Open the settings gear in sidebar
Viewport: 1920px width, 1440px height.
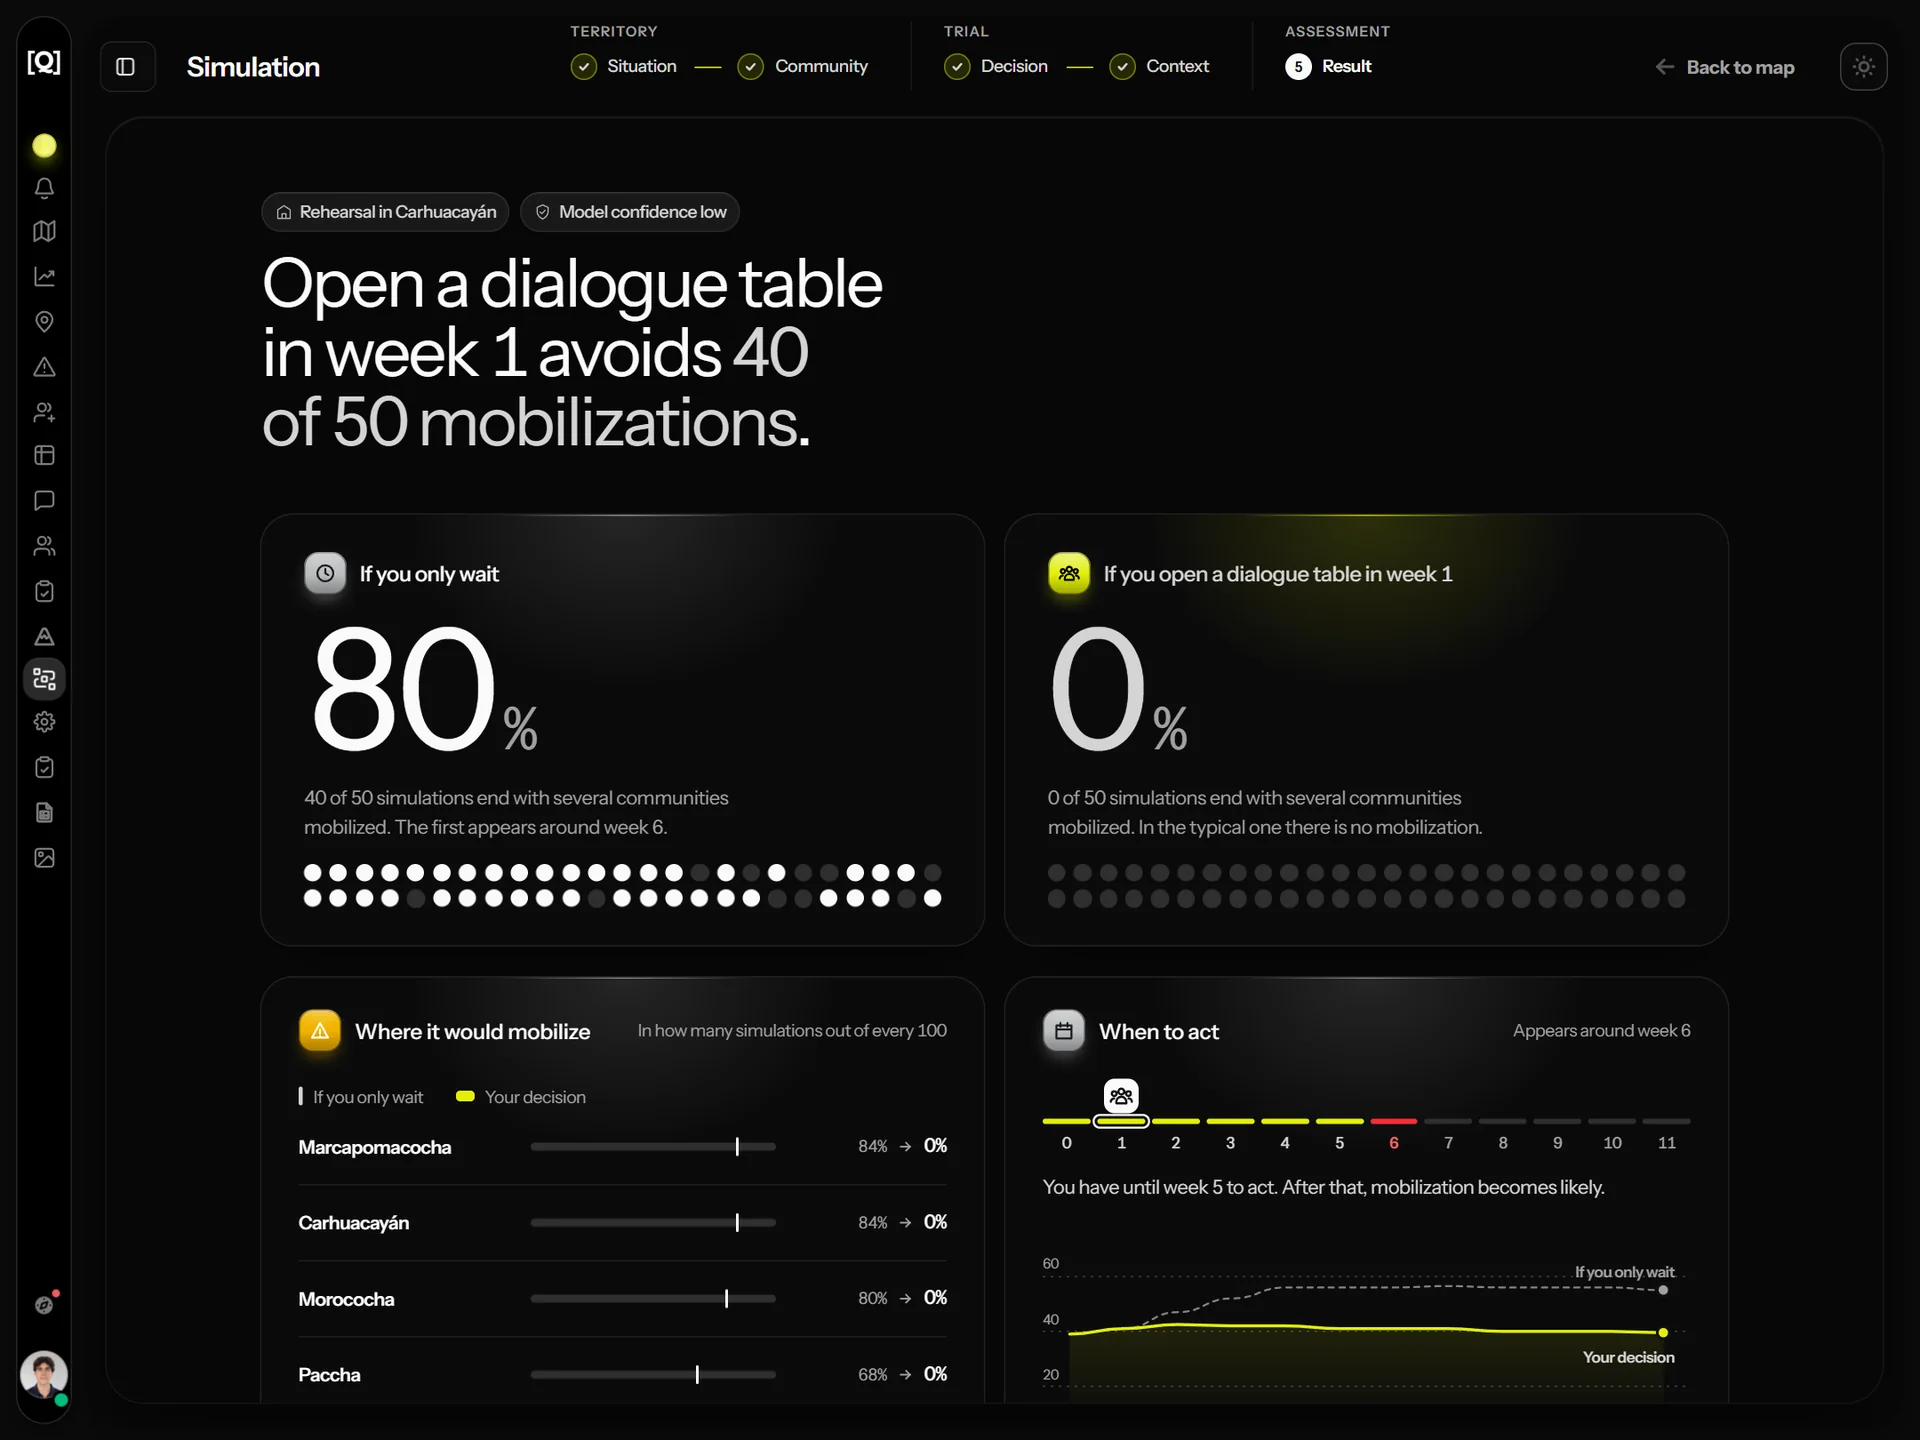coord(44,722)
